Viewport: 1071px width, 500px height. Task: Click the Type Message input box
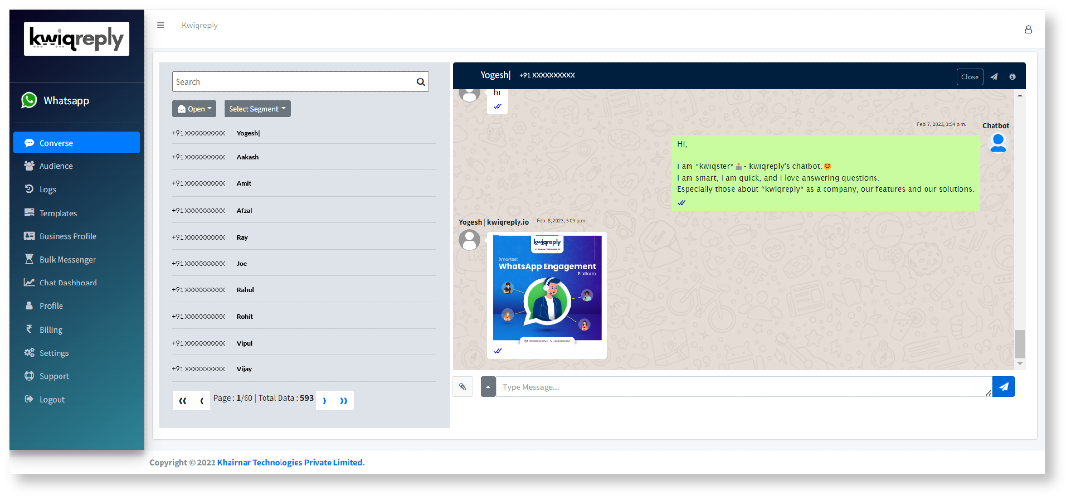[x=744, y=387]
